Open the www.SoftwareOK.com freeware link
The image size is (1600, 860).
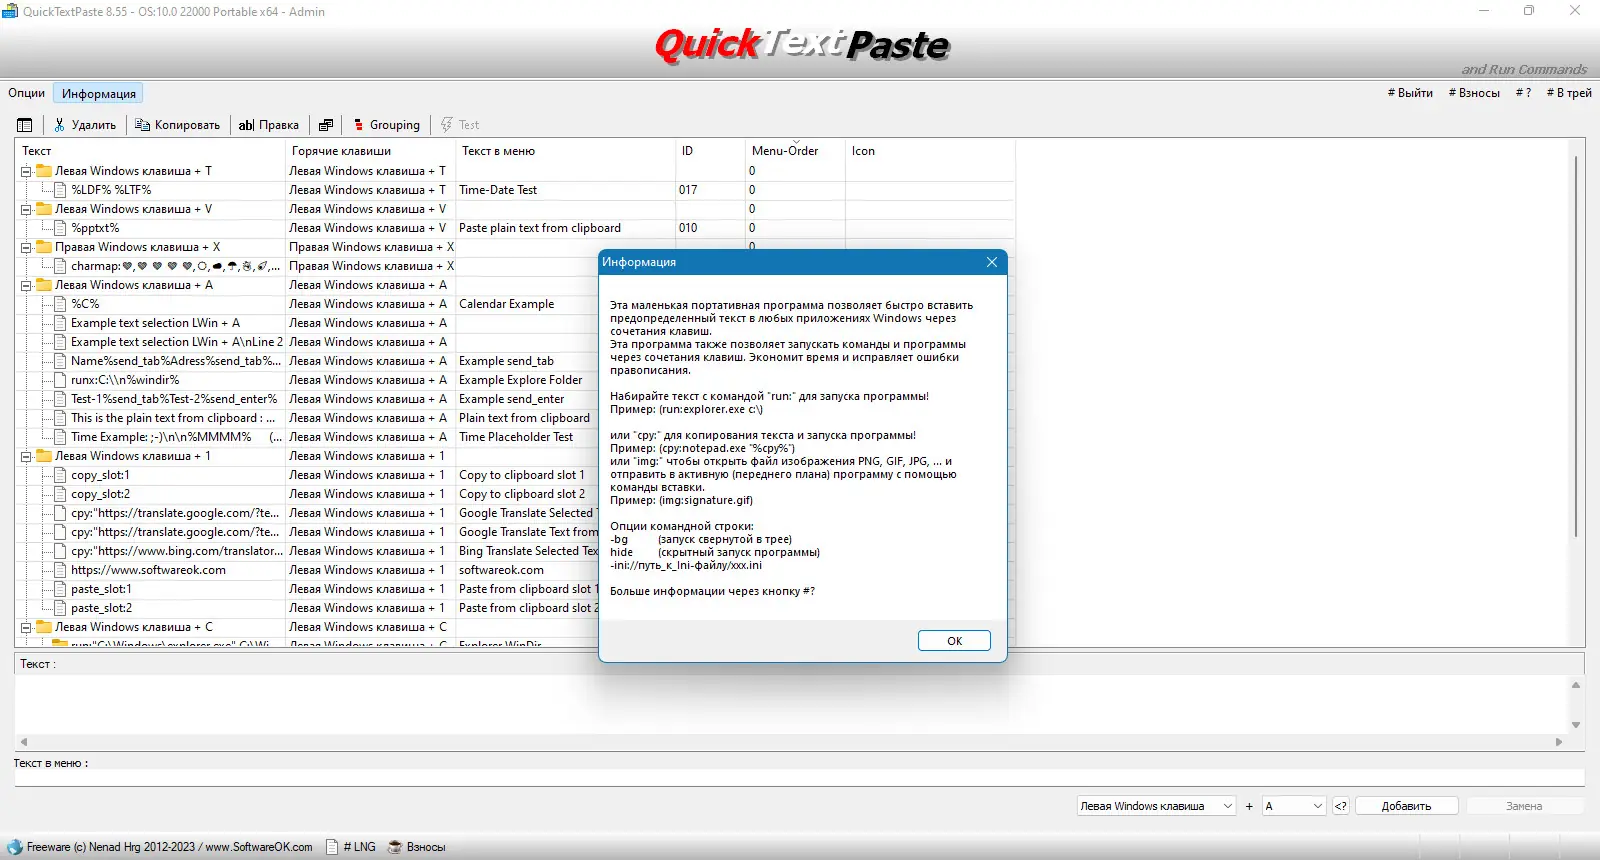click(259, 847)
